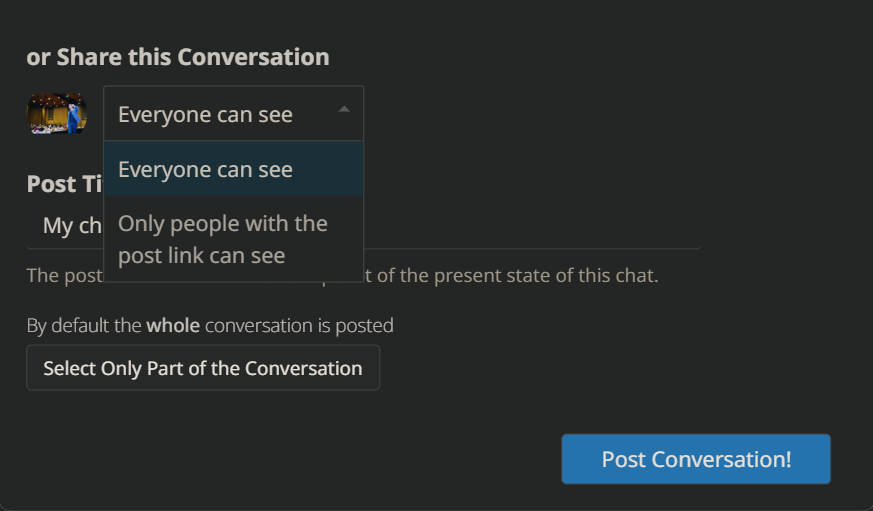
Task: Focus the Post Title text field starting "My ch"
Action: pyautogui.click(x=364, y=226)
